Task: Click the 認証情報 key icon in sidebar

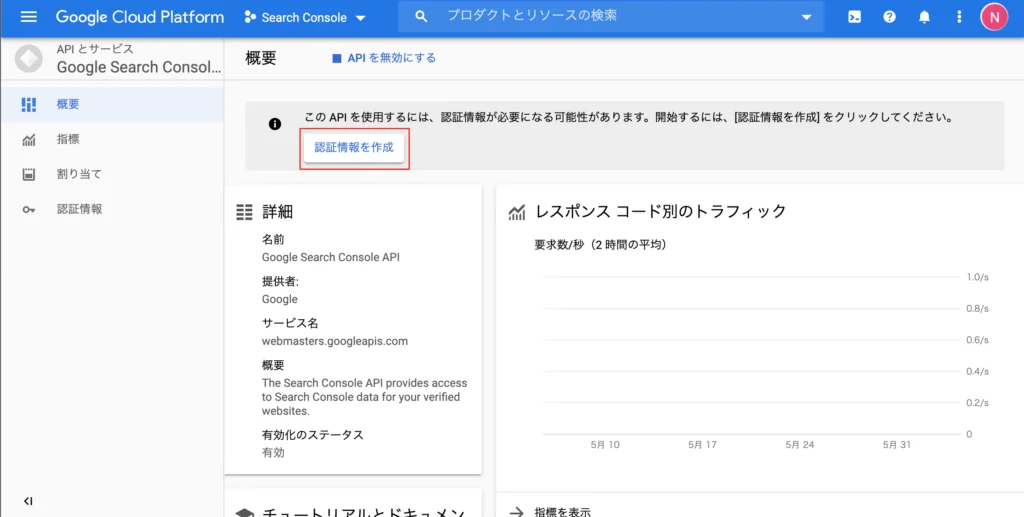Action: tap(29, 210)
